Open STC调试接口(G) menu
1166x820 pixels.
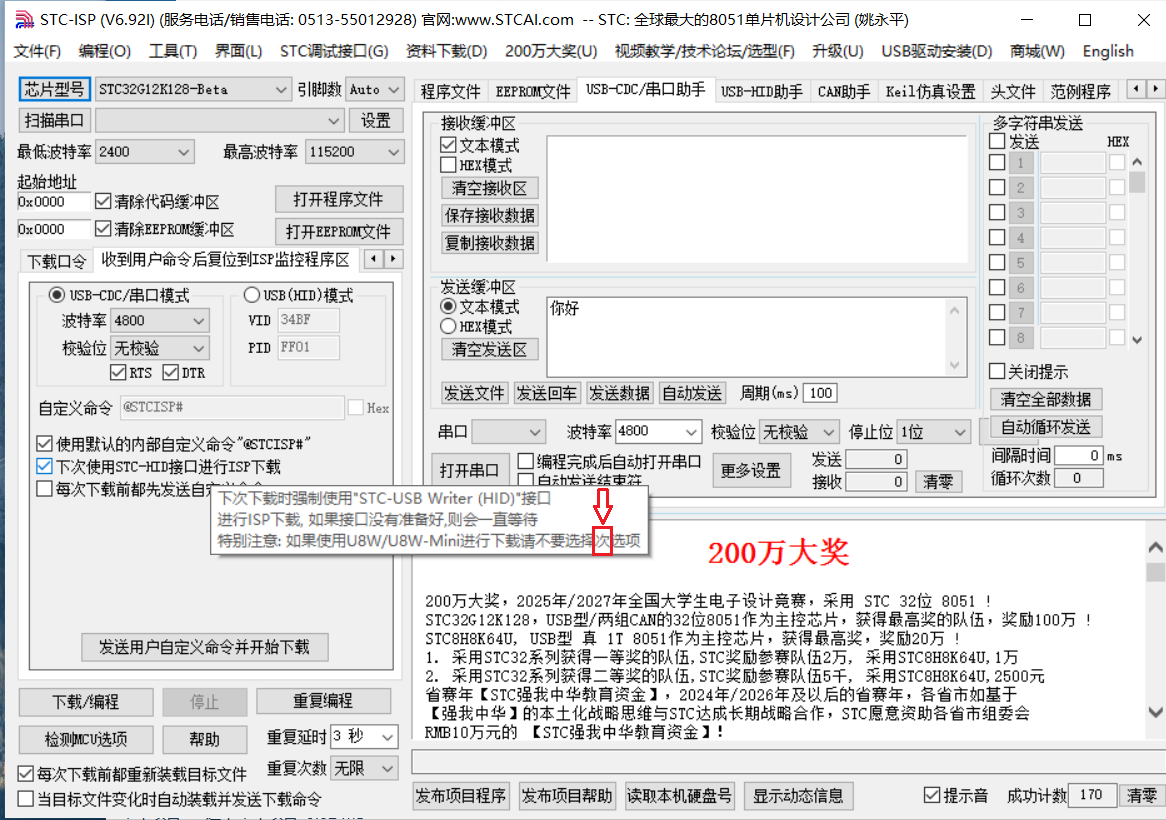pos(334,51)
